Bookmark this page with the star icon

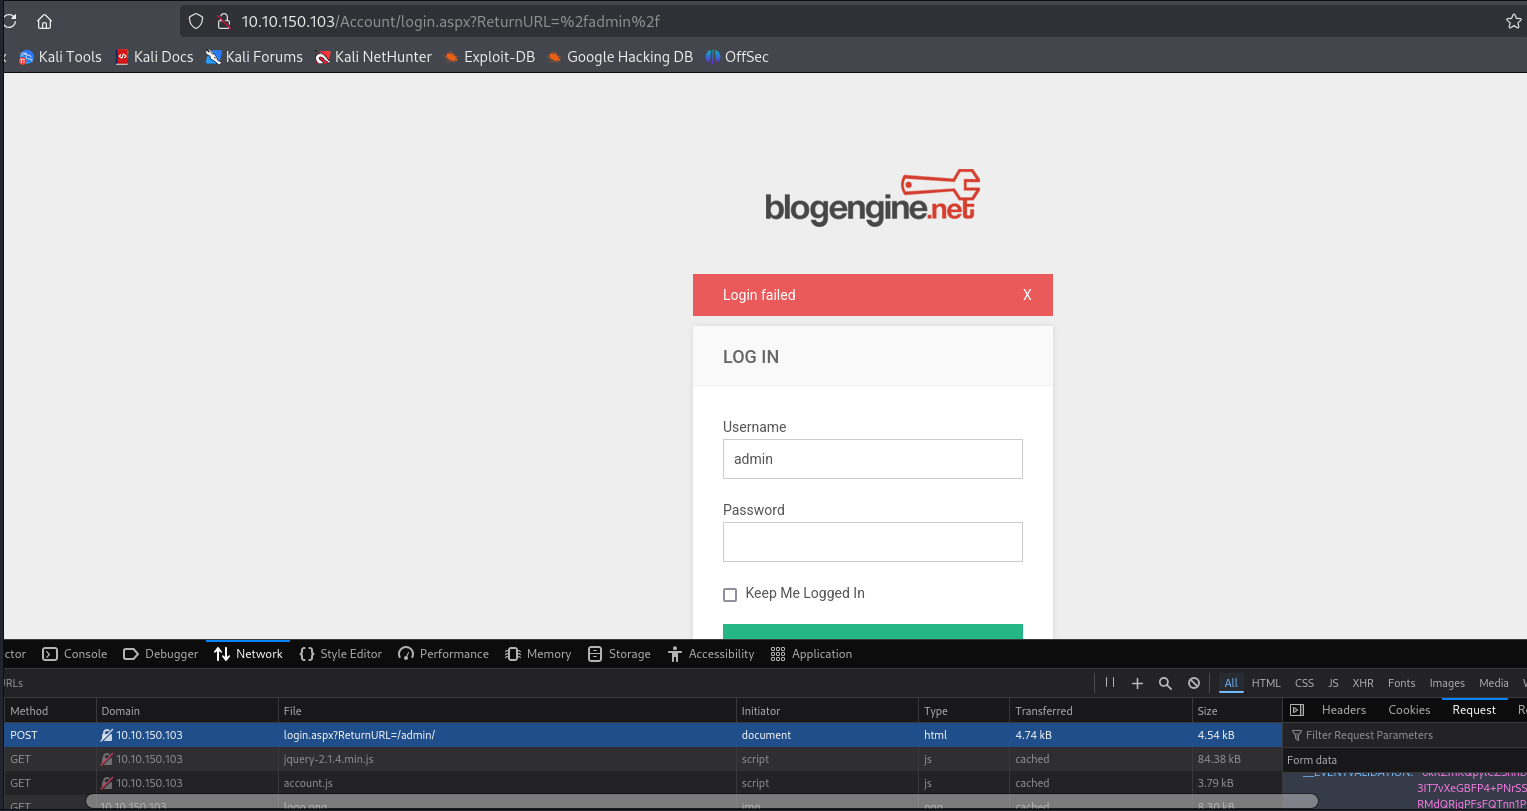click(x=1513, y=21)
